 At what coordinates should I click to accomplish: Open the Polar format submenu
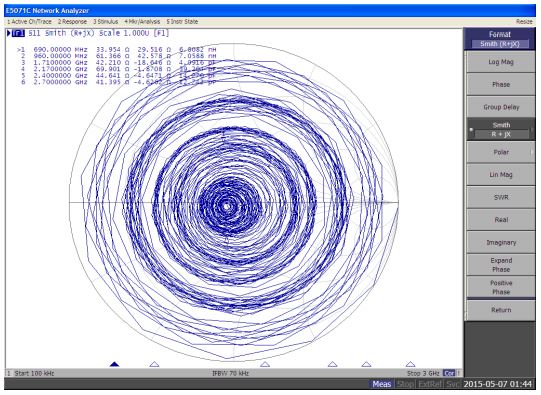click(x=501, y=152)
